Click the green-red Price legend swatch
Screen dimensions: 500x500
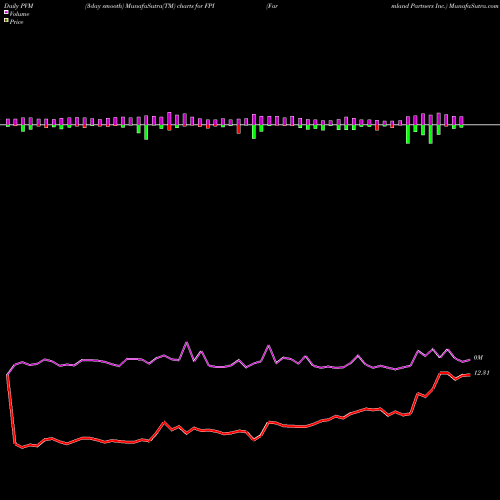[x=6, y=20]
